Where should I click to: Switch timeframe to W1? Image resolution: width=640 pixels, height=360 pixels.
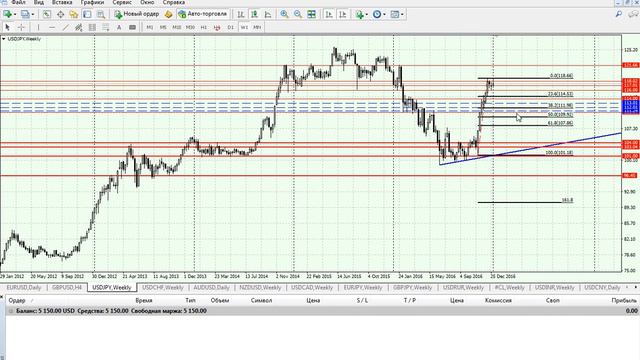[244, 27]
